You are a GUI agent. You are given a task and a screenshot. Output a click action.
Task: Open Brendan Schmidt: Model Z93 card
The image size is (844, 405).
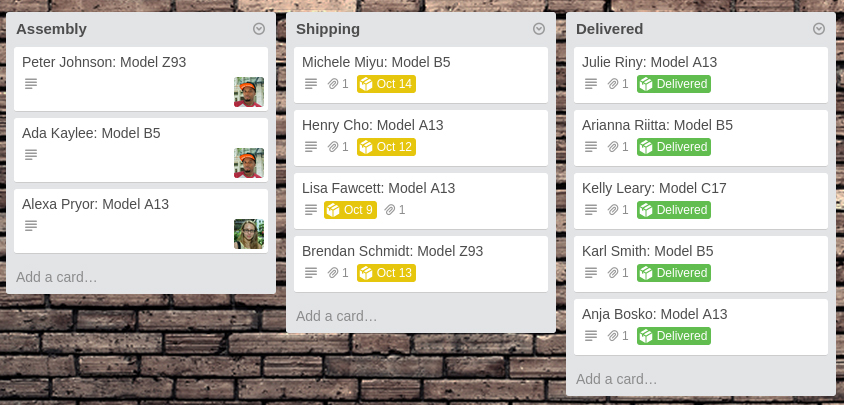pos(392,251)
